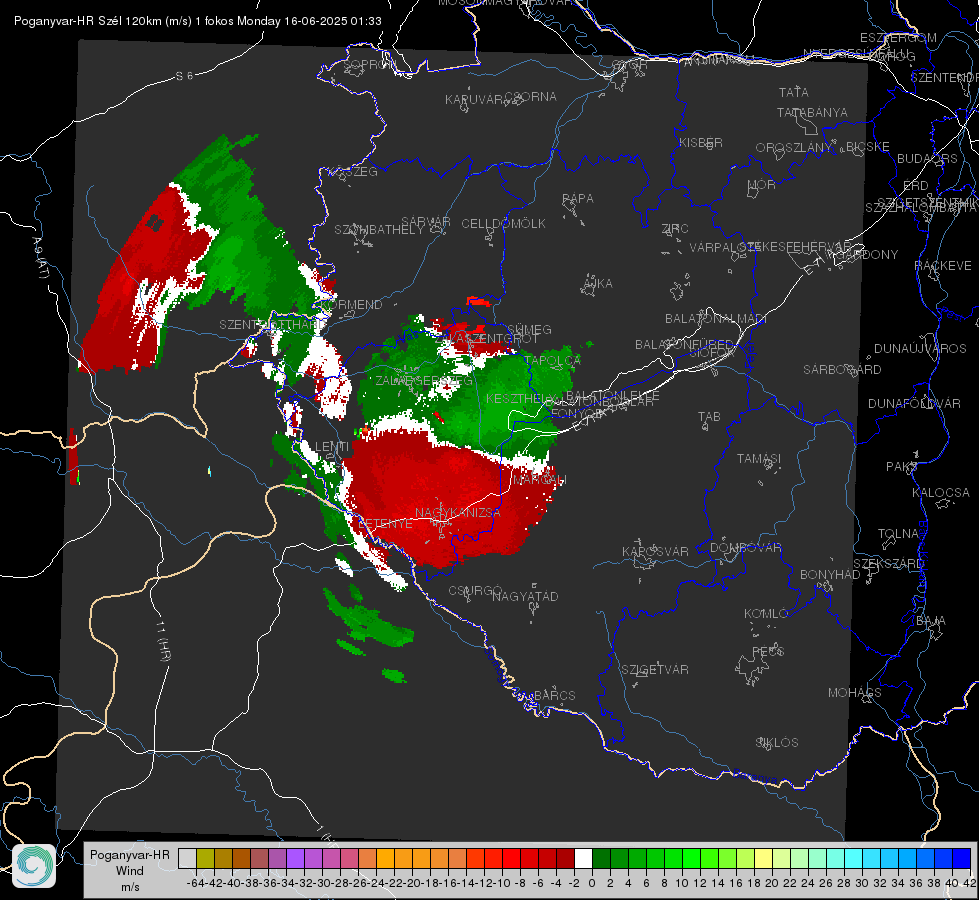Click the 'KOMLÓ' town label
This screenshot has height=900, width=979.
[766, 614]
